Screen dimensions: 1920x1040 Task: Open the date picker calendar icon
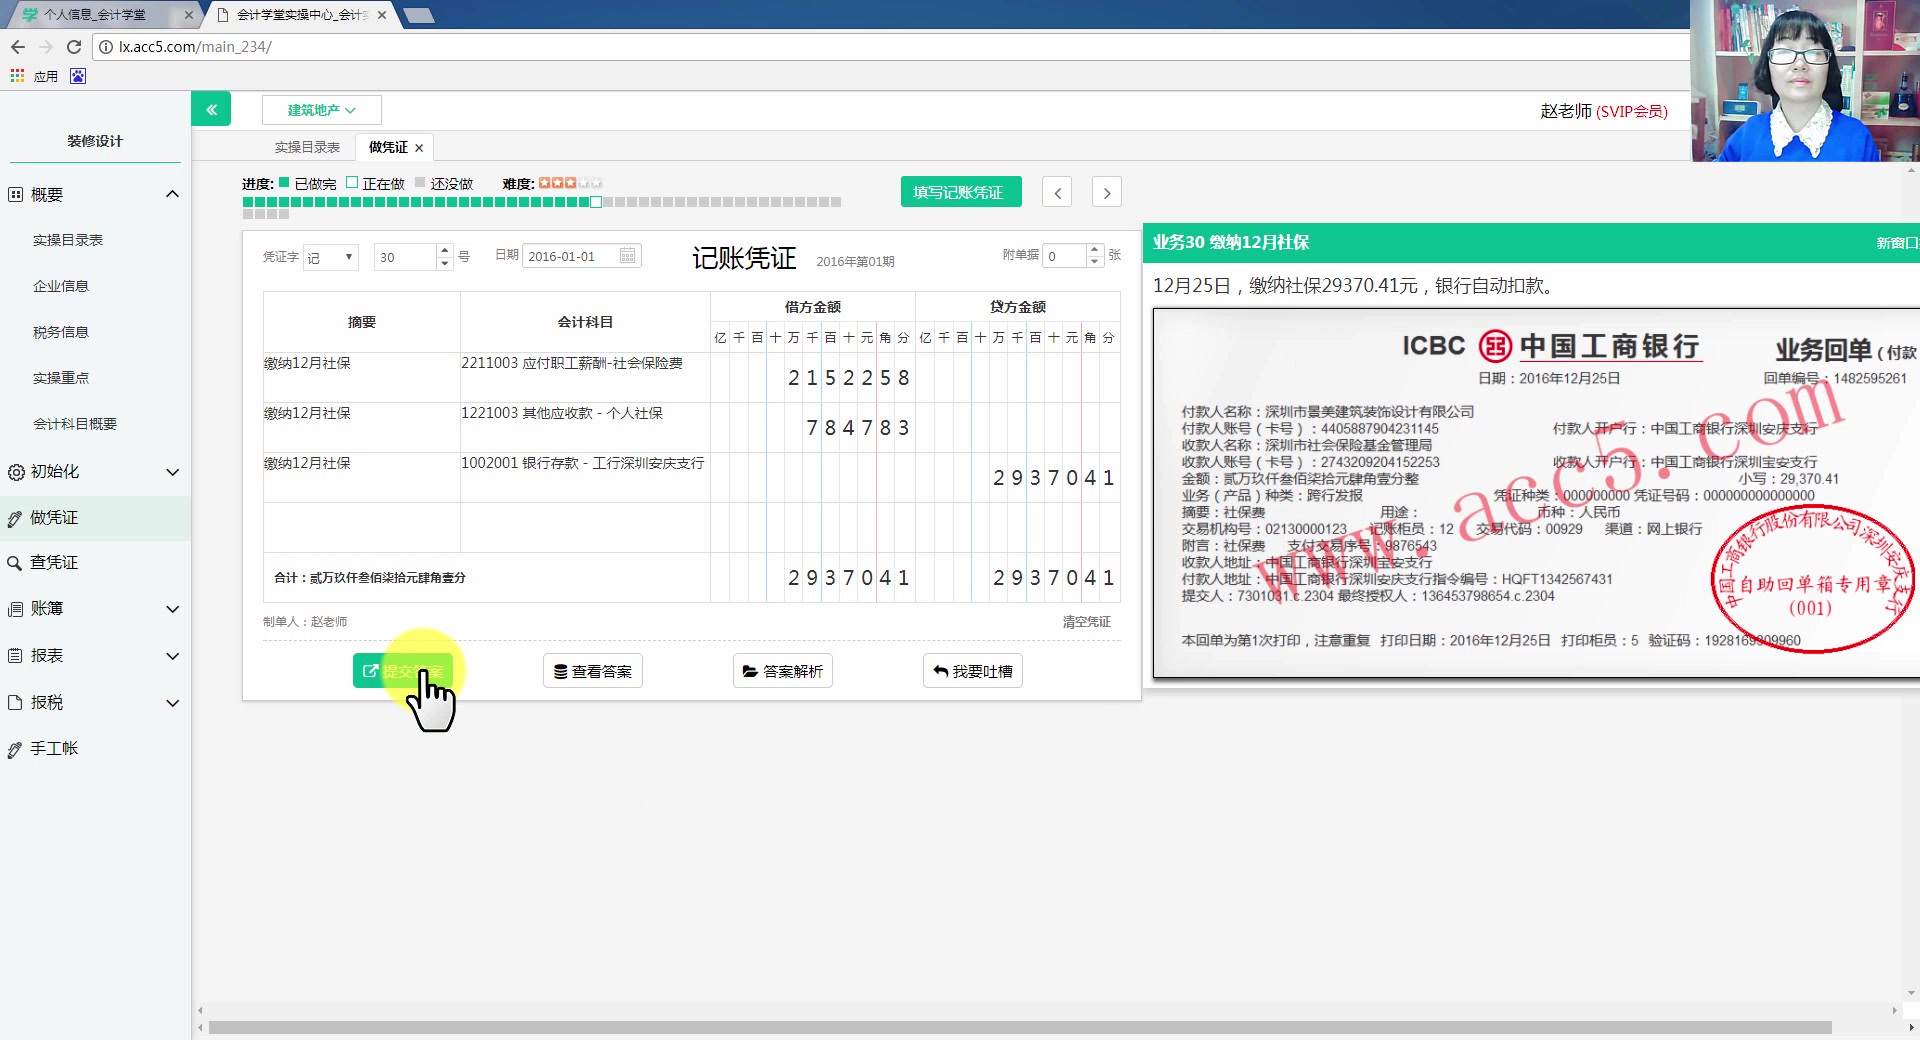(627, 256)
